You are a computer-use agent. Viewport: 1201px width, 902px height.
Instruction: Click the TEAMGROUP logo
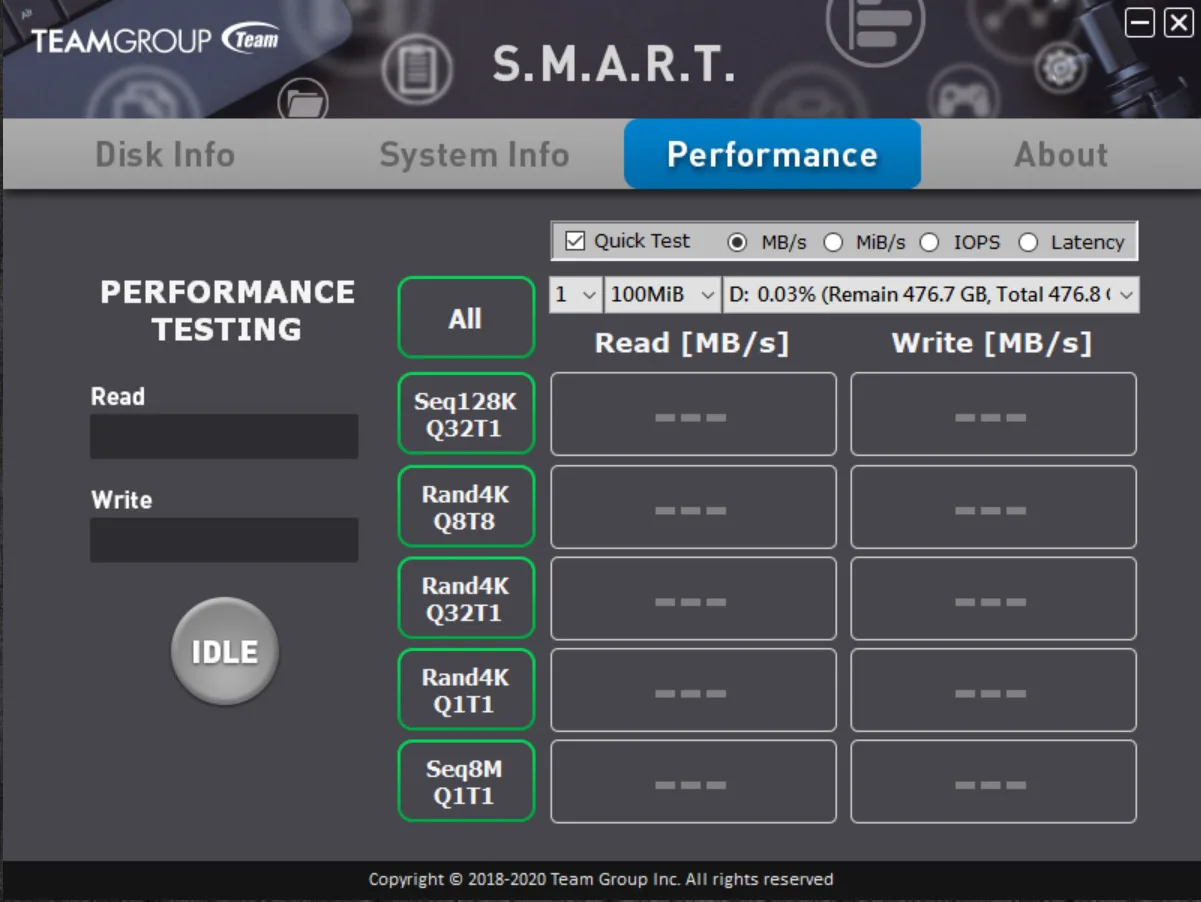point(155,41)
